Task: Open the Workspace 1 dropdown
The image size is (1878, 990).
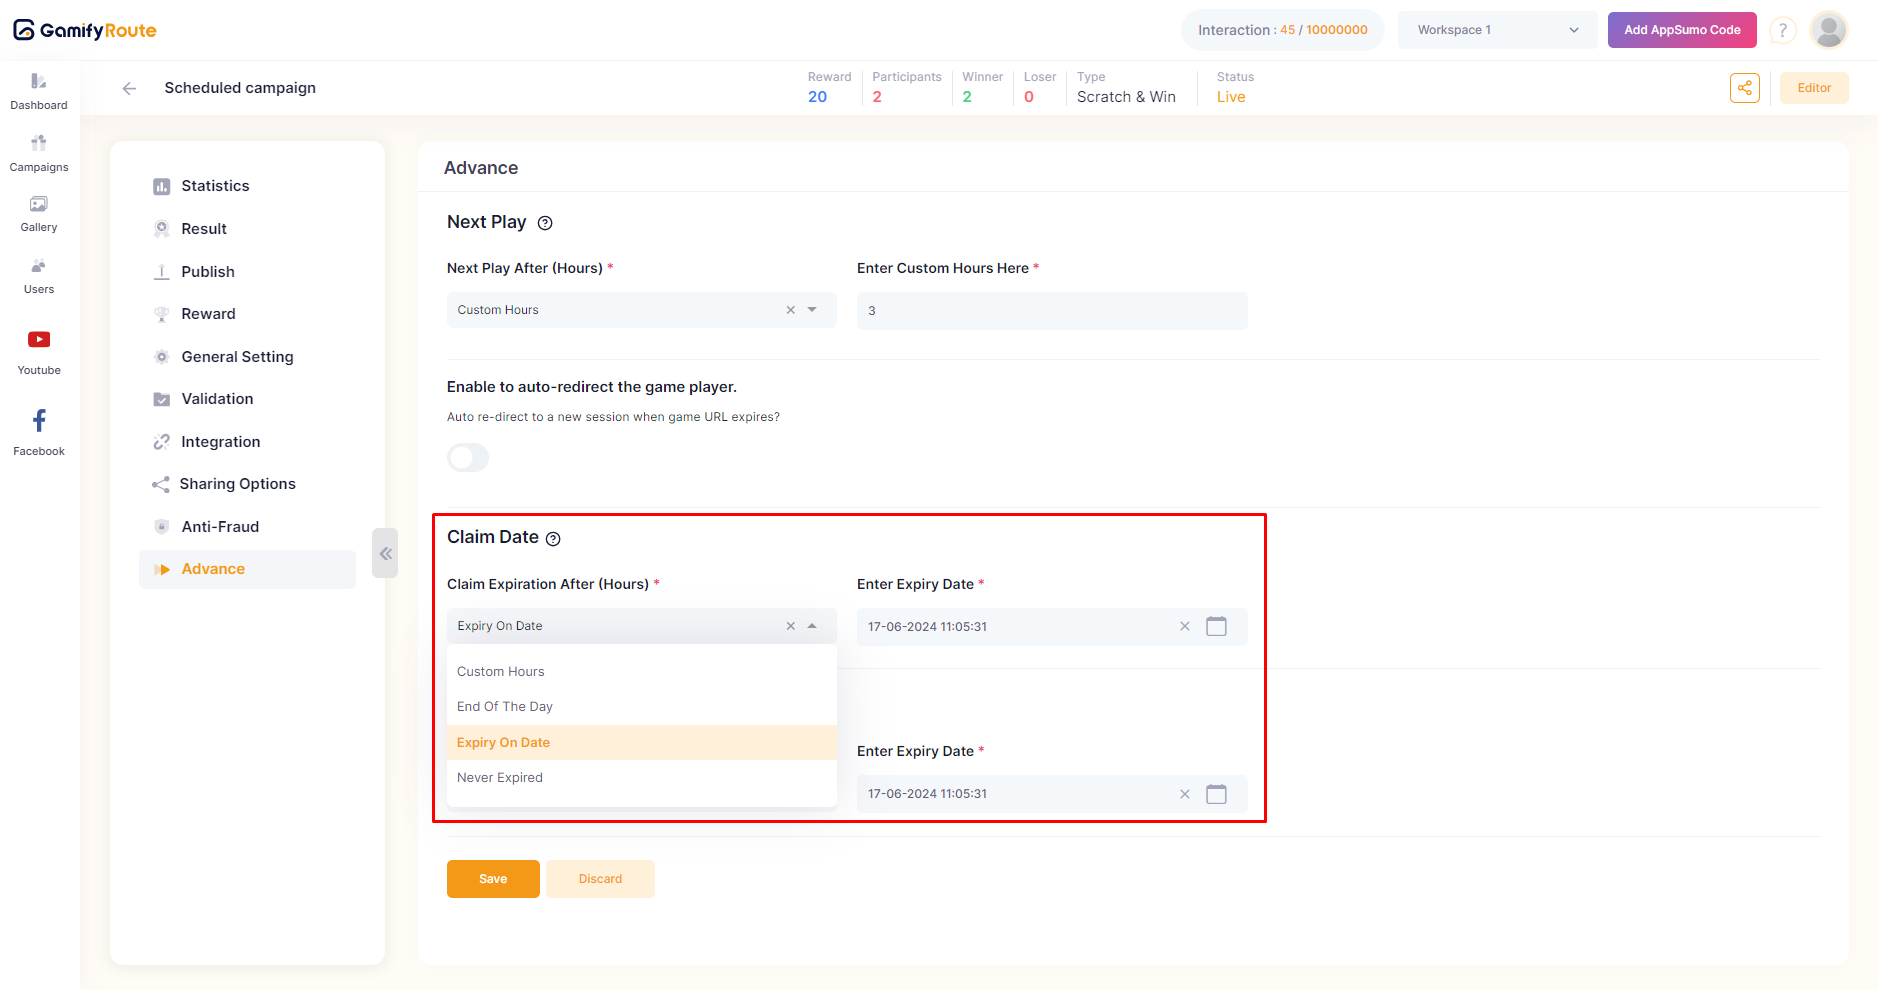Action: [x=1497, y=30]
